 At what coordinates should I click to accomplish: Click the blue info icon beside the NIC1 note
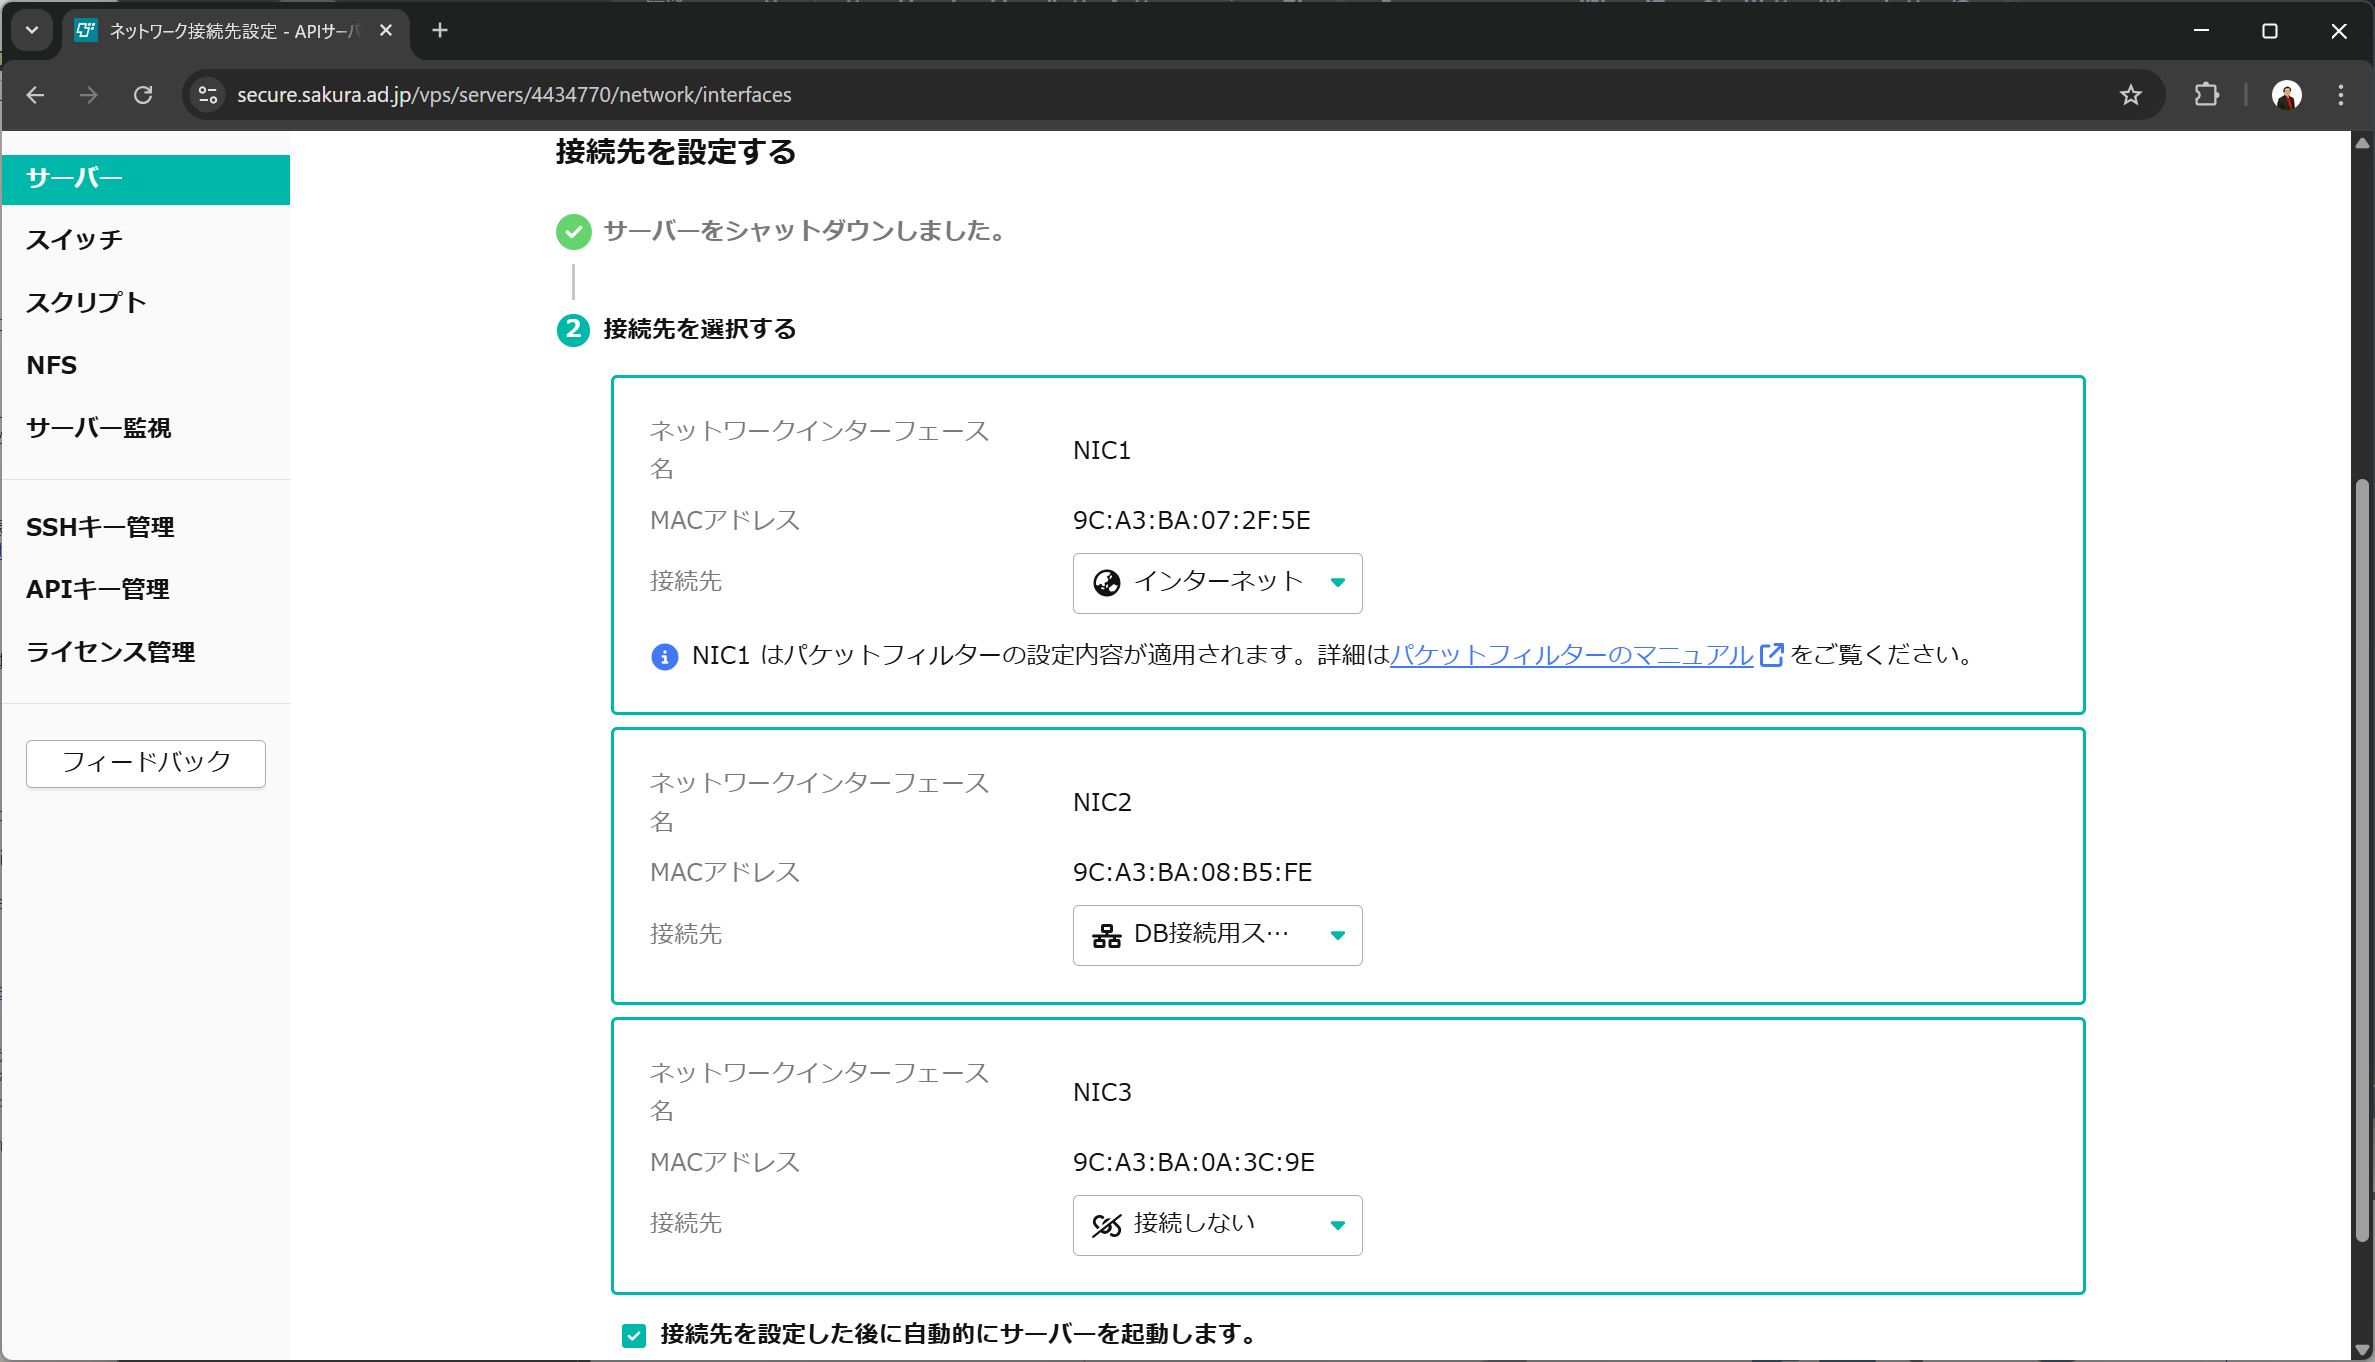click(664, 657)
